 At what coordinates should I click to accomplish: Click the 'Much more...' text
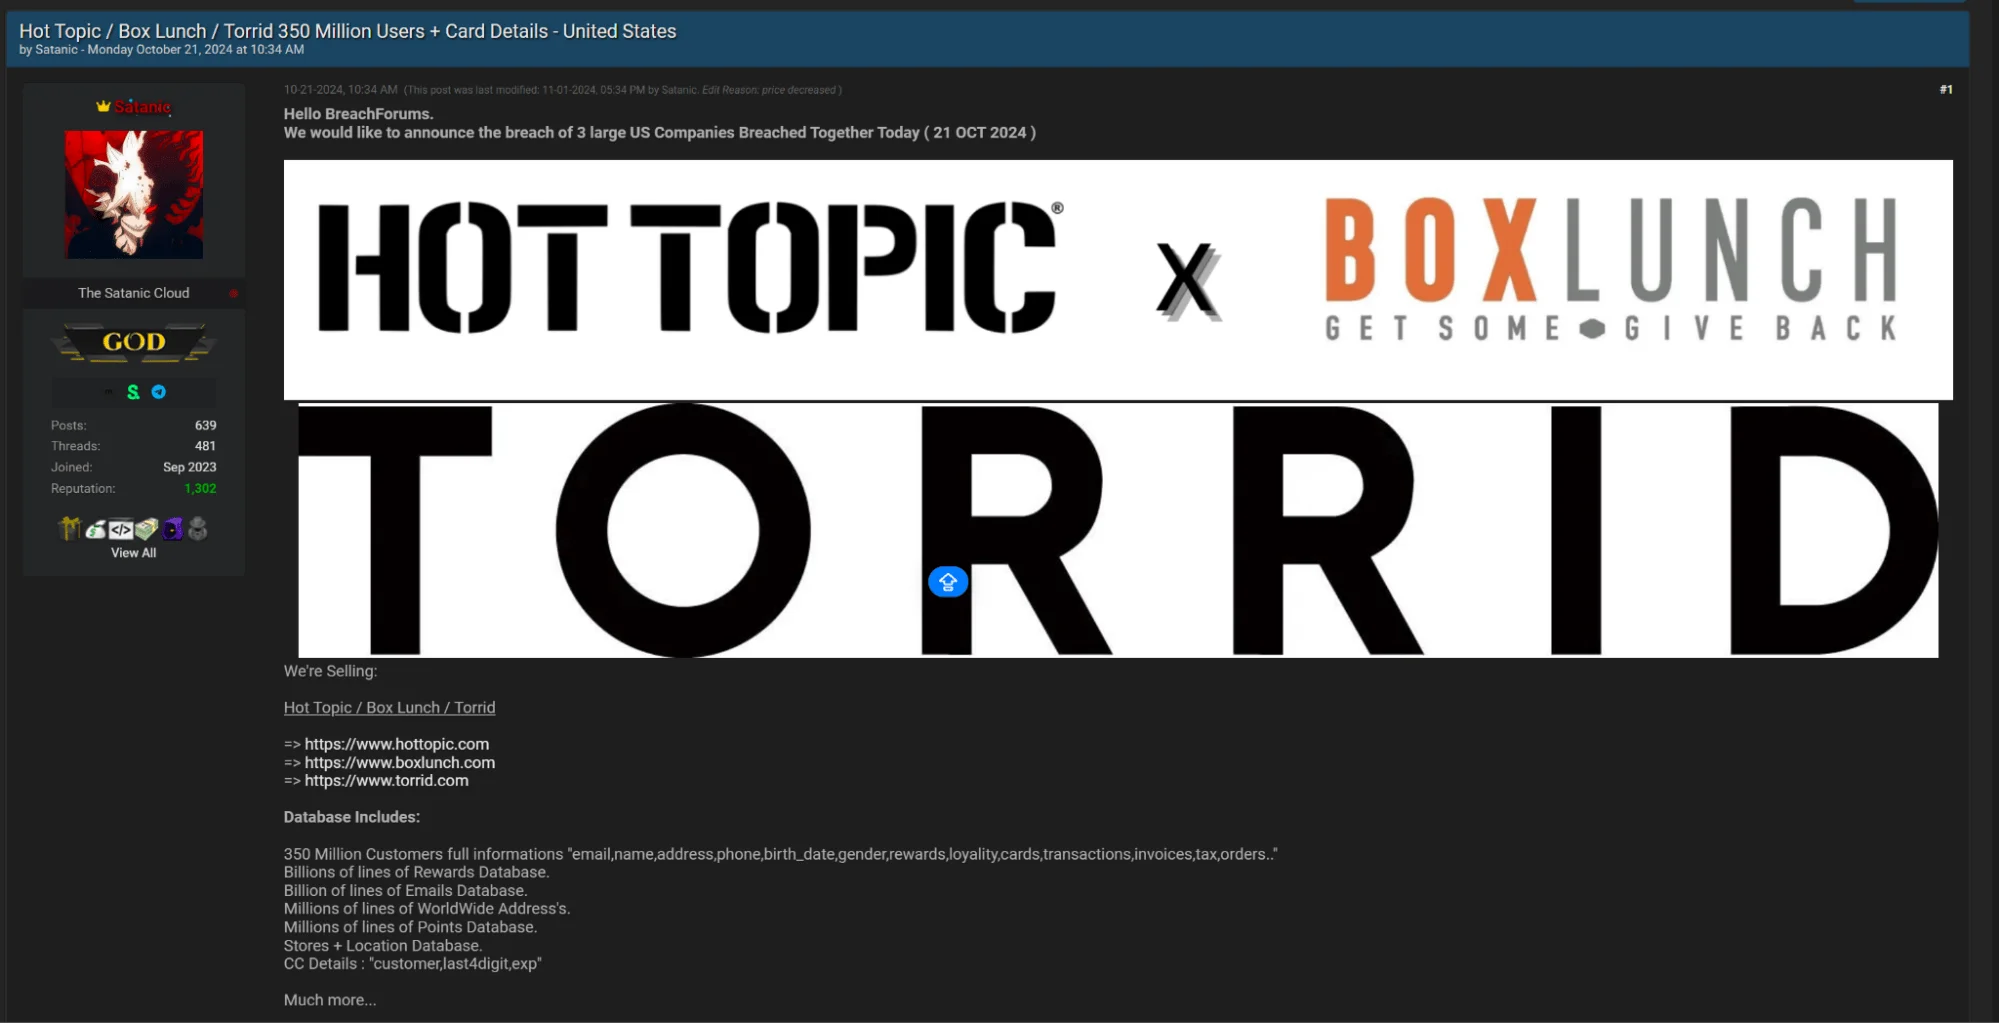pyautogui.click(x=330, y=1000)
